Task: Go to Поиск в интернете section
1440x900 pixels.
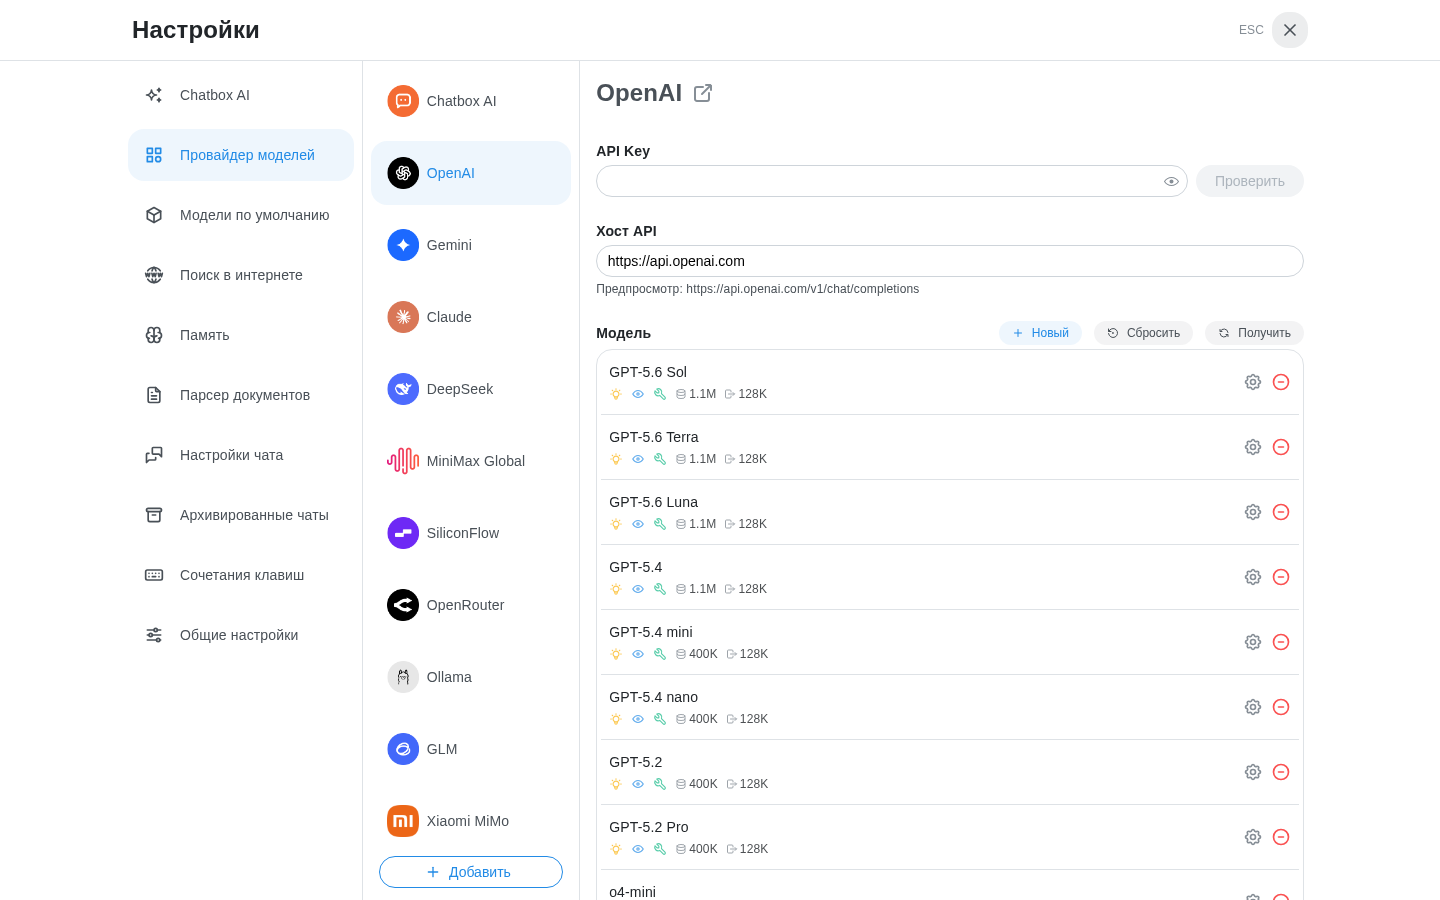Action: (x=241, y=275)
